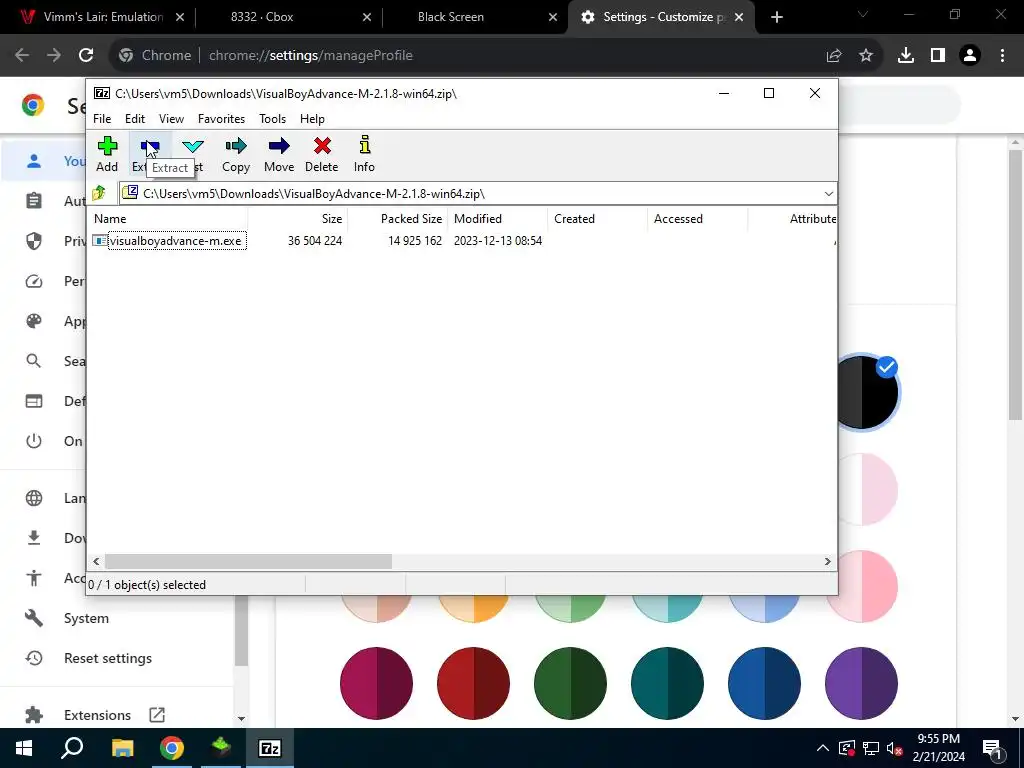Image resolution: width=1024 pixels, height=768 pixels.
Task: Open Chrome tab search chevron
Action: [x=863, y=14]
